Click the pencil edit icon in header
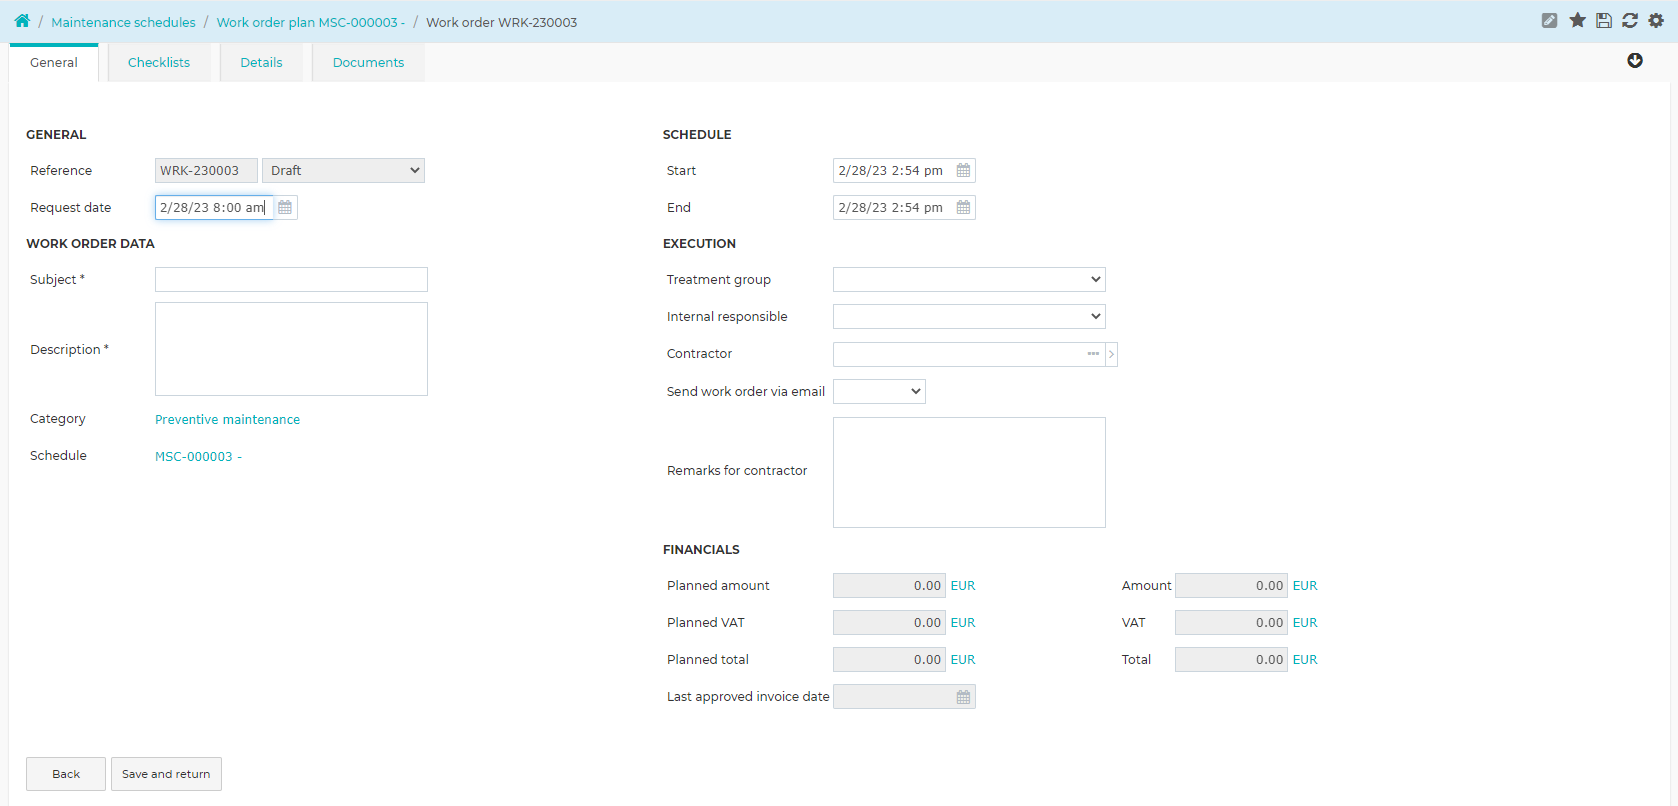1678x806 pixels. (x=1549, y=20)
